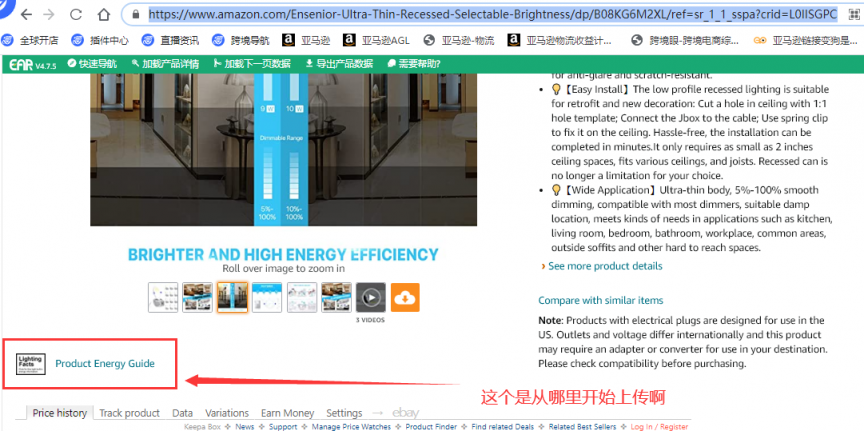Open 快速导航 in the green toolbar
Viewport: 864px width, 431px height.
[x=92, y=64]
